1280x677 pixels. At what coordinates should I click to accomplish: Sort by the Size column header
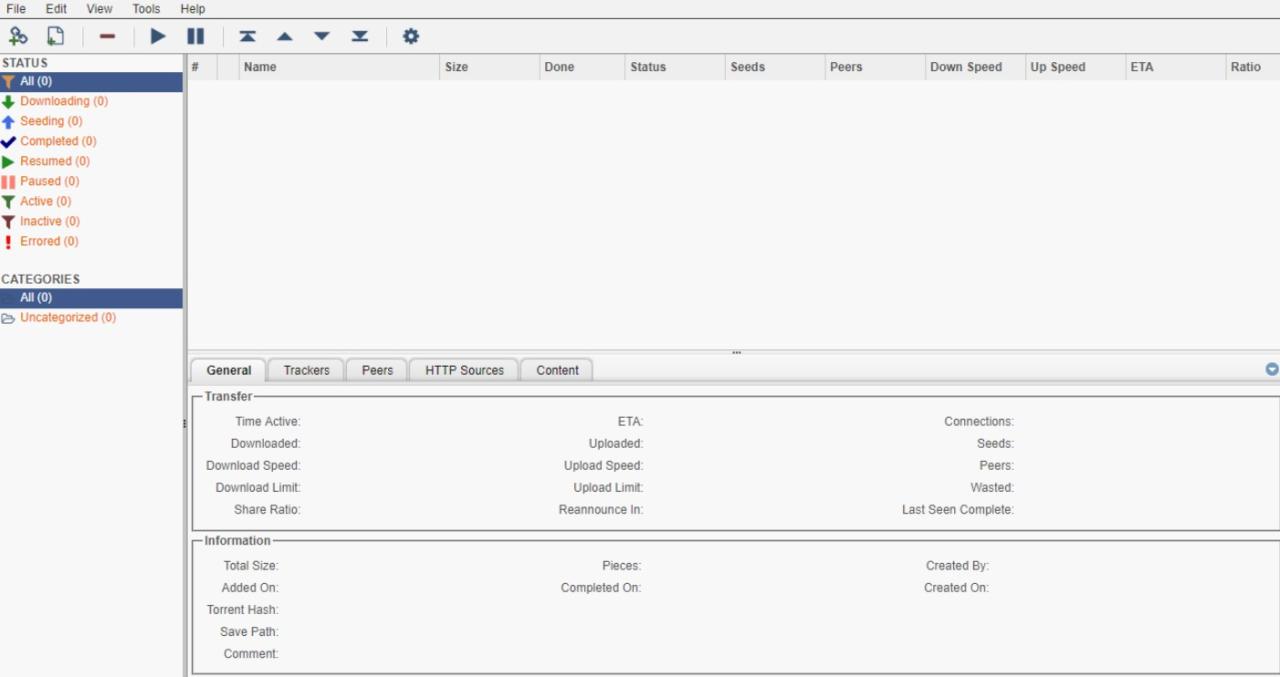489,67
